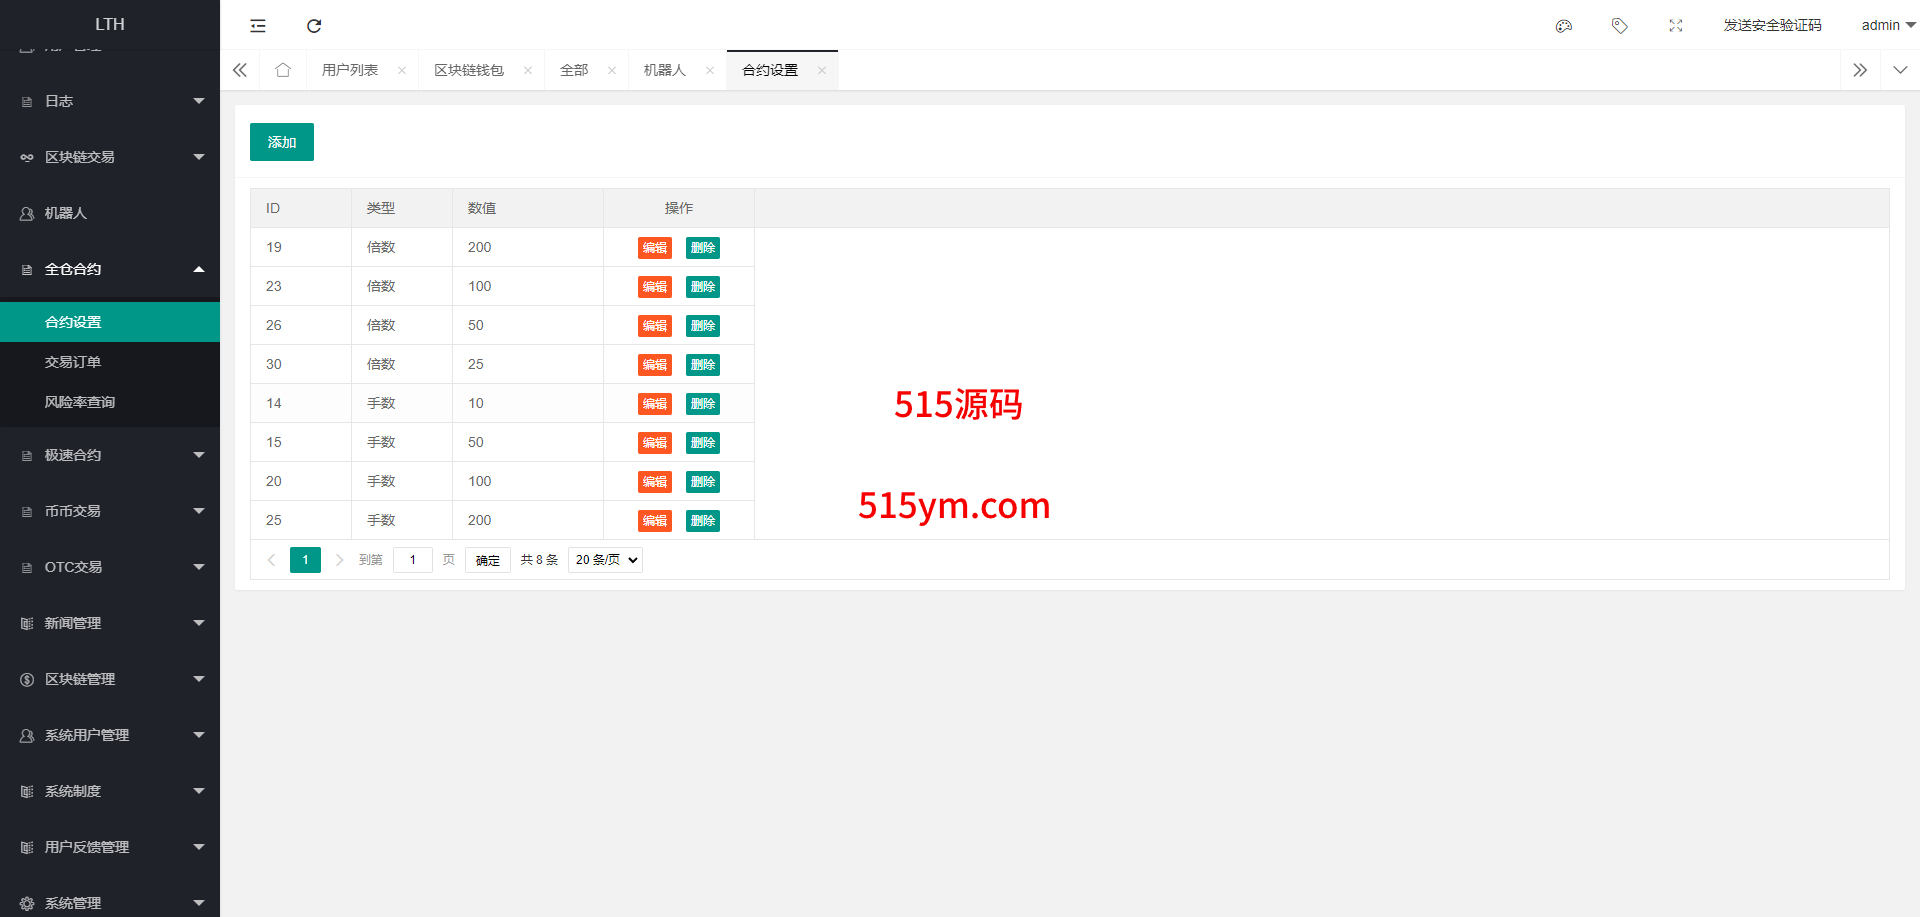Viewport: 1920px width, 917px height.
Task: Close the 用户列表 tab
Action: point(402,70)
